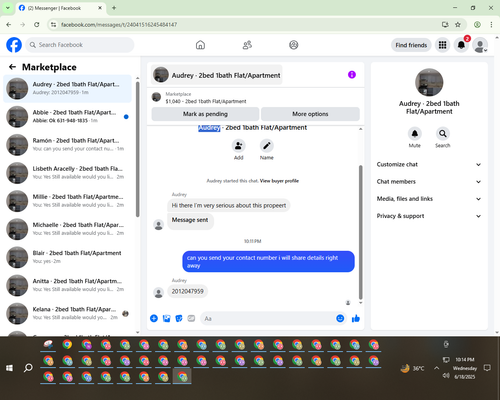Open Abbie's 2bed 1bath conversation
This screenshot has width=500, height=400.
[x=67, y=117]
